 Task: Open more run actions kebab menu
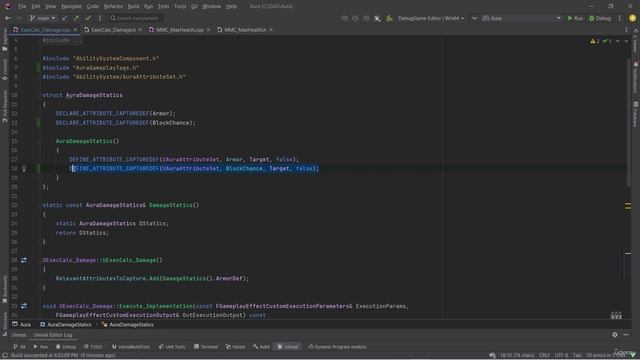pyautogui.click(x=620, y=18)
